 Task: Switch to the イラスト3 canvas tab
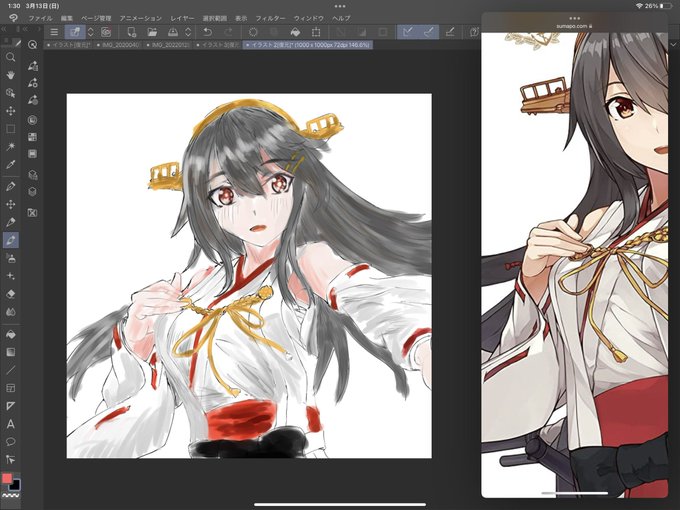[218, 45]
